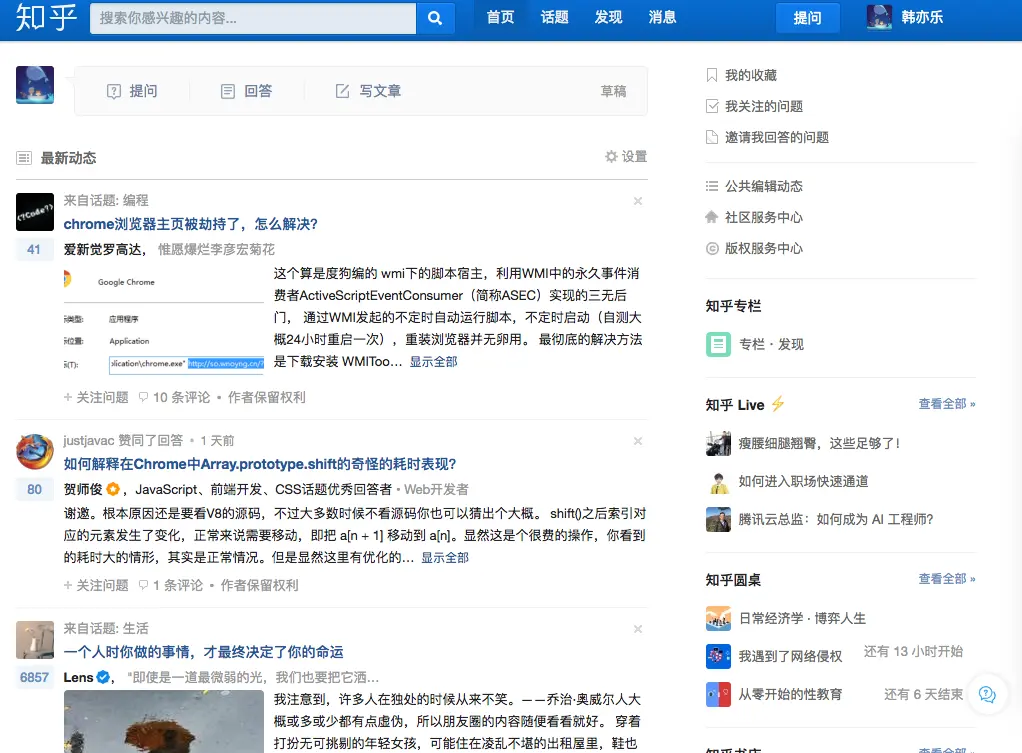The image size is (1022, 753).
Task: Dismiss the Array.prototype.shift feed item with X
Action: (x=638, y=441)
